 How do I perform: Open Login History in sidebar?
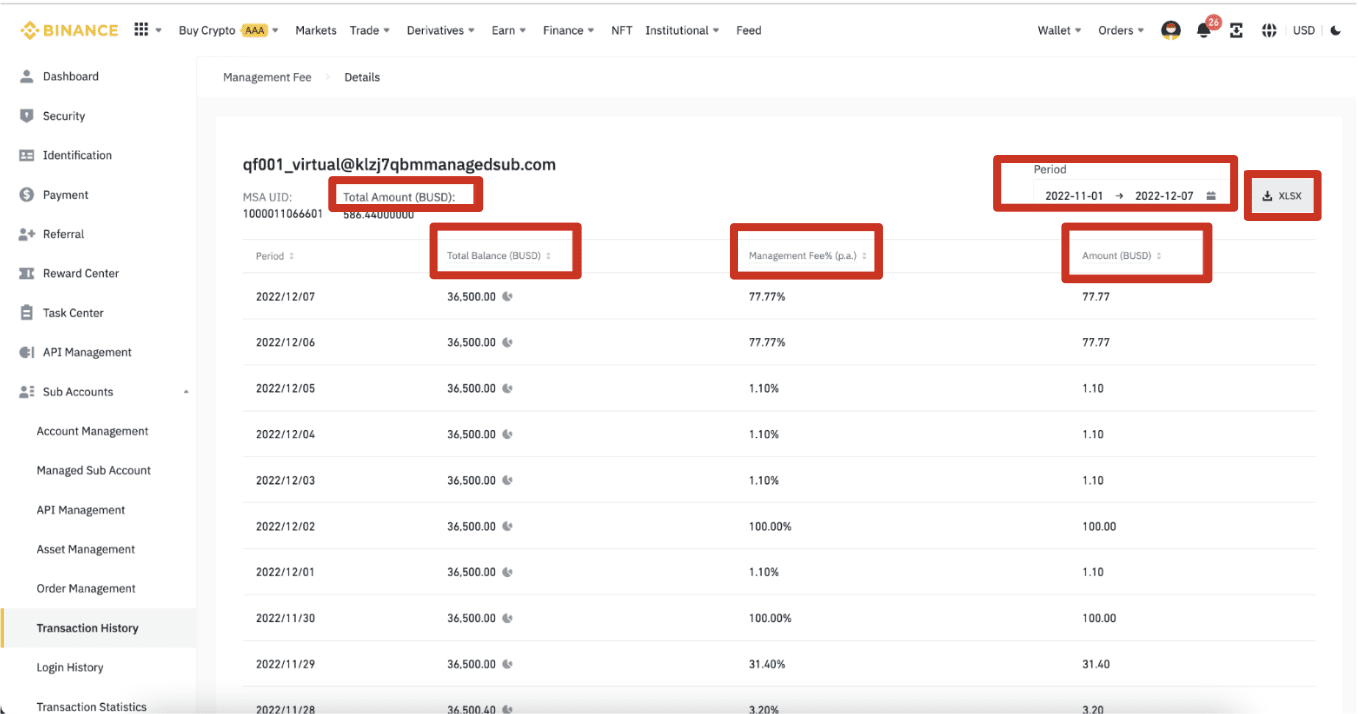70,667
